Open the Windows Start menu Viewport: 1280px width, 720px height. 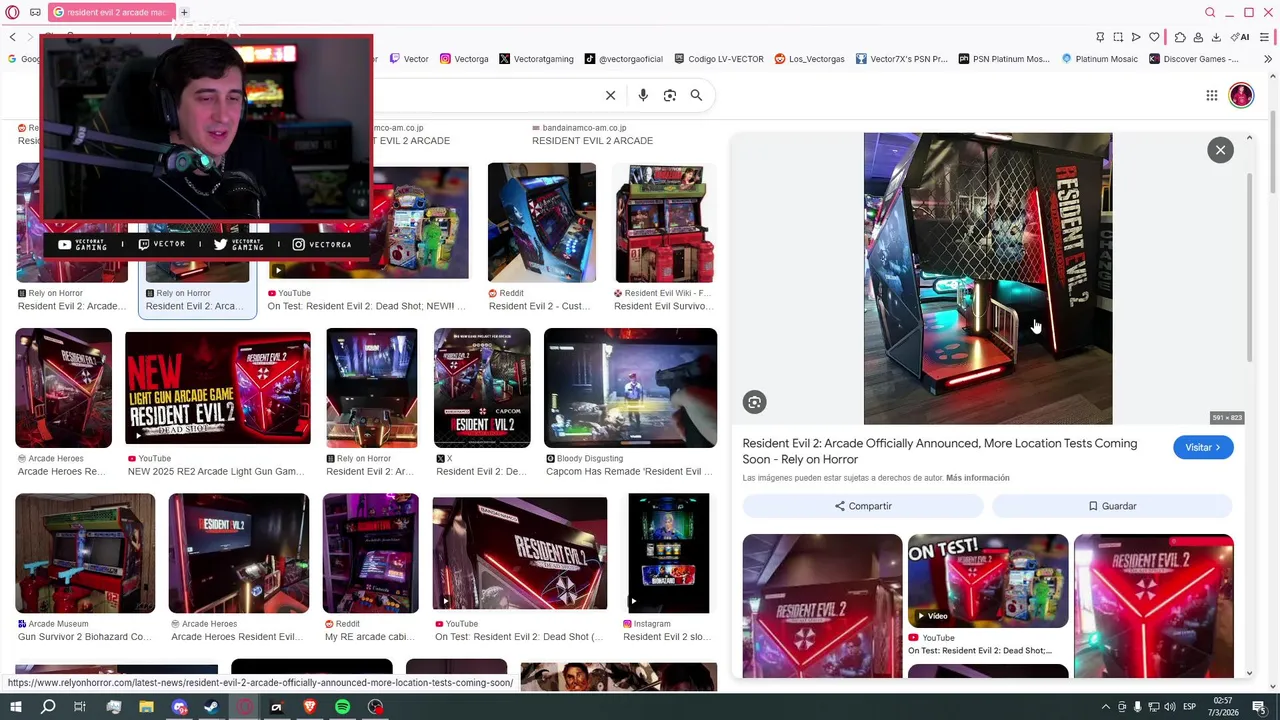(15, 707)
